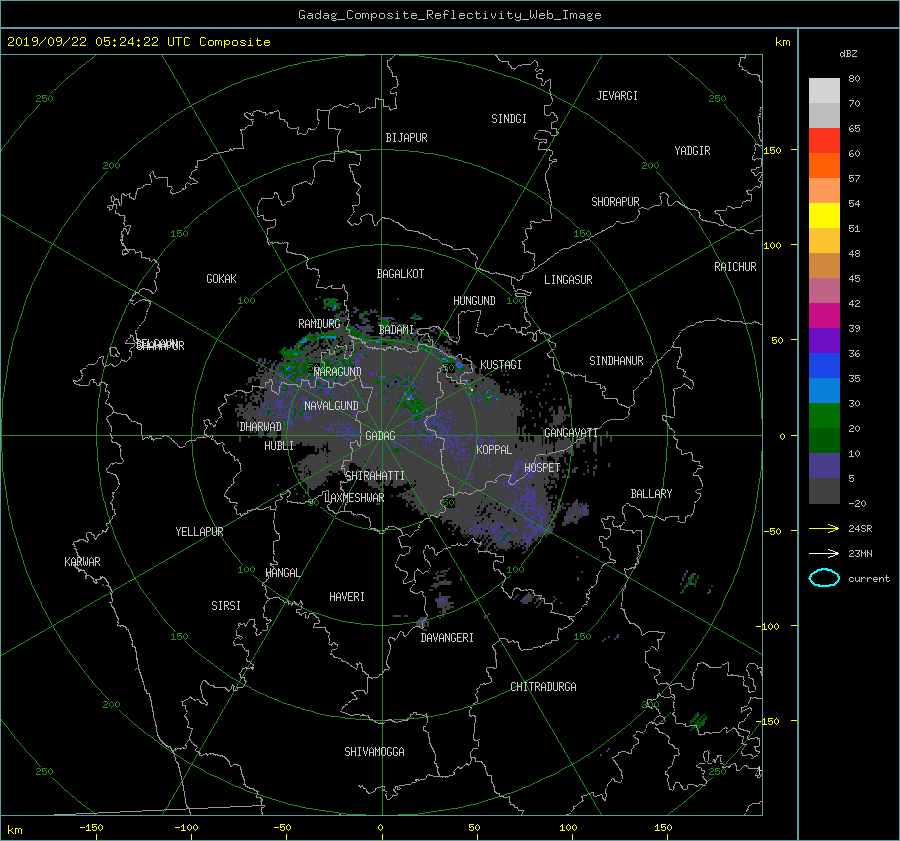Select the bright yellow 51-54 dBZ swatch

click(x=824, y=215)
